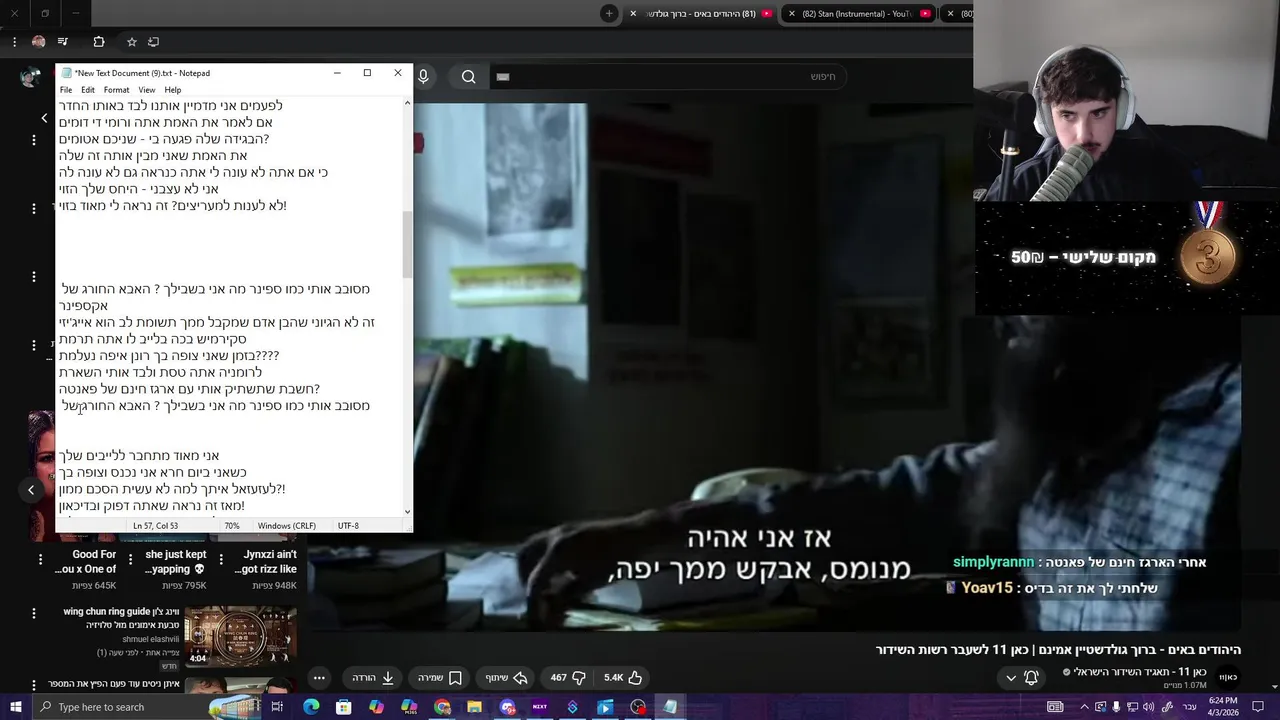Click the 70% zoom indicator in Notepad status bar
Viewport: 1280px width, 720px height.
(232, 526)
